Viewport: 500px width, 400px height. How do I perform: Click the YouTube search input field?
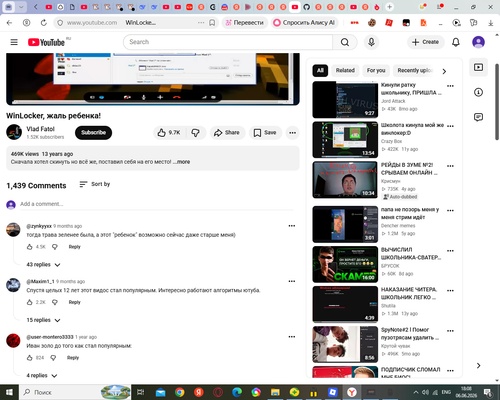(228, 42)
